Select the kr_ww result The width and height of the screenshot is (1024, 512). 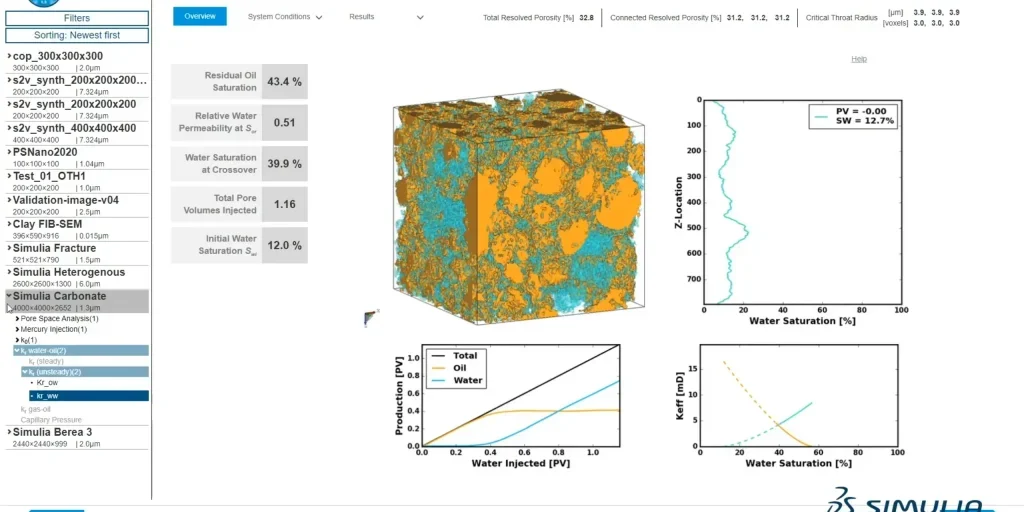(89, 396)
